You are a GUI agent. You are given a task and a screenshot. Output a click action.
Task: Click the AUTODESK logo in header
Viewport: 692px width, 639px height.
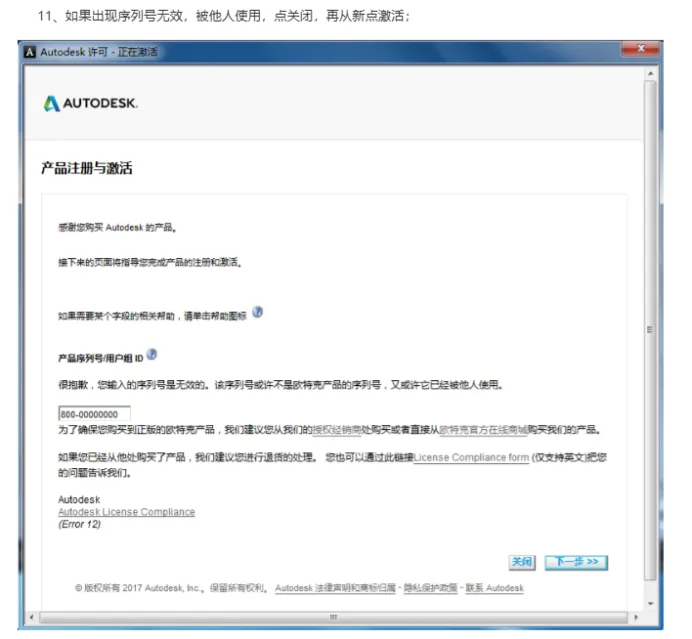(x=90, y=103)
